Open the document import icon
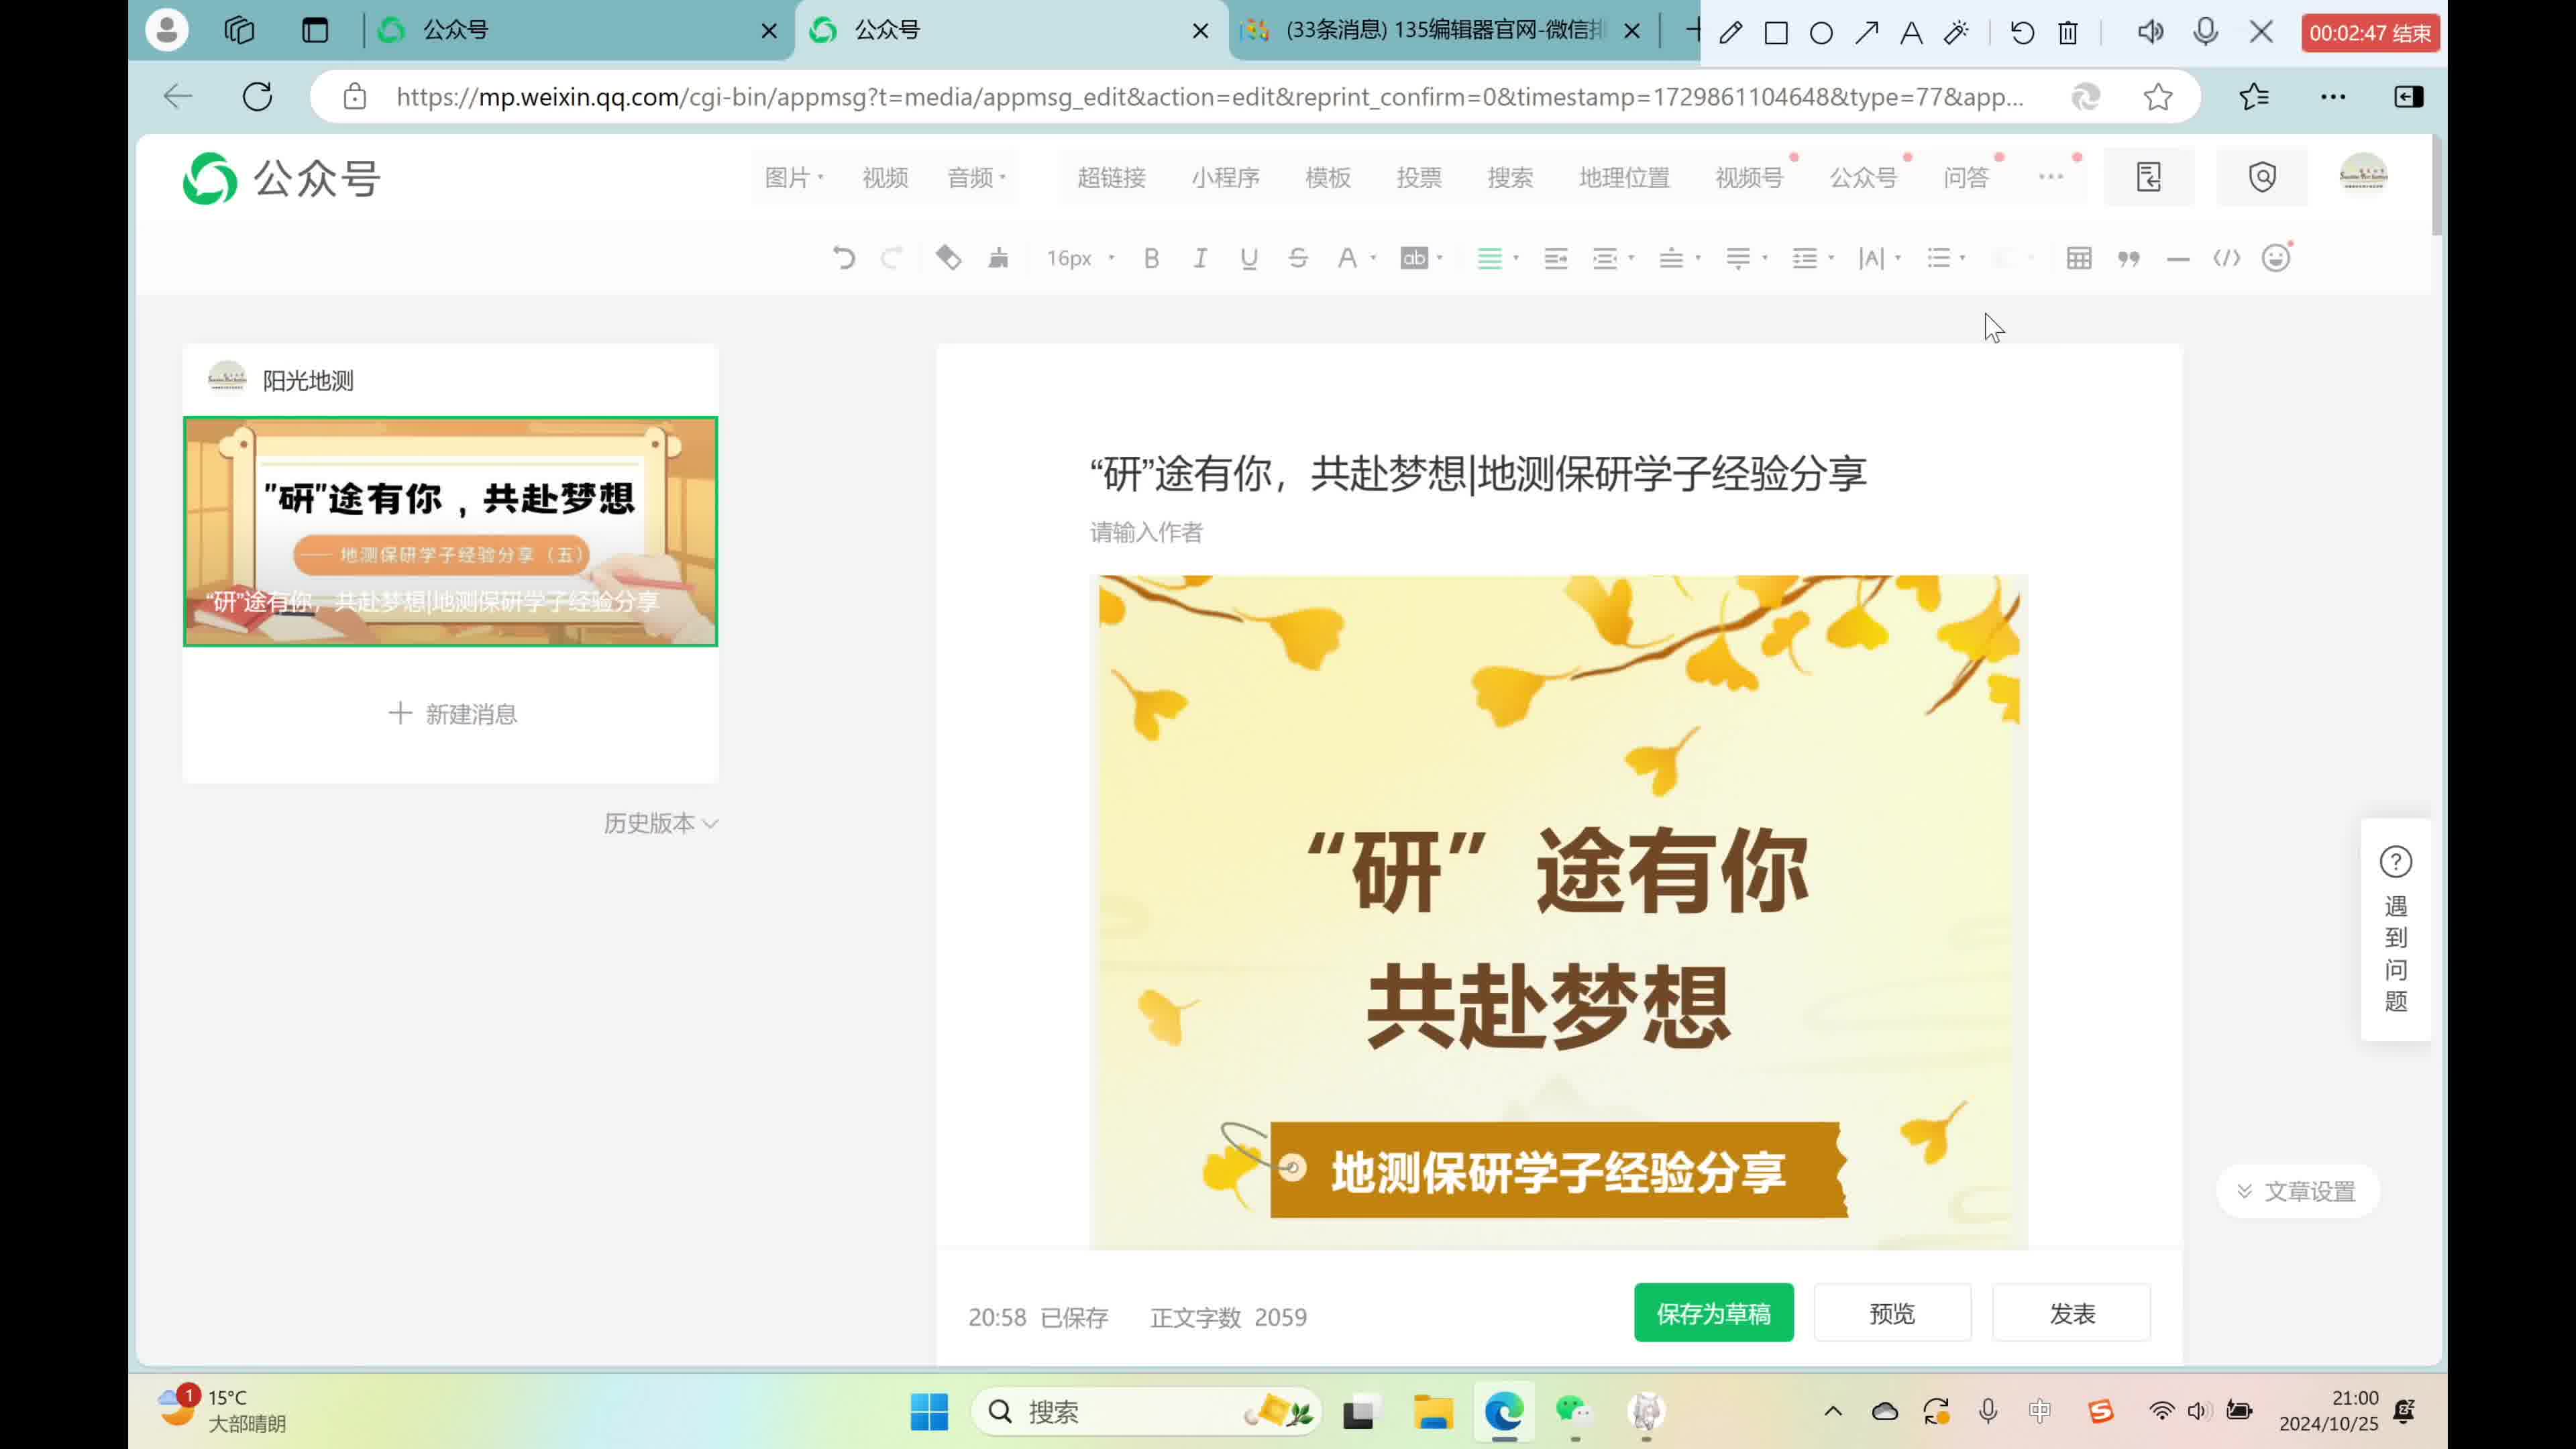Screen dimensions: 2576x1449 [x=2149, y=177]
